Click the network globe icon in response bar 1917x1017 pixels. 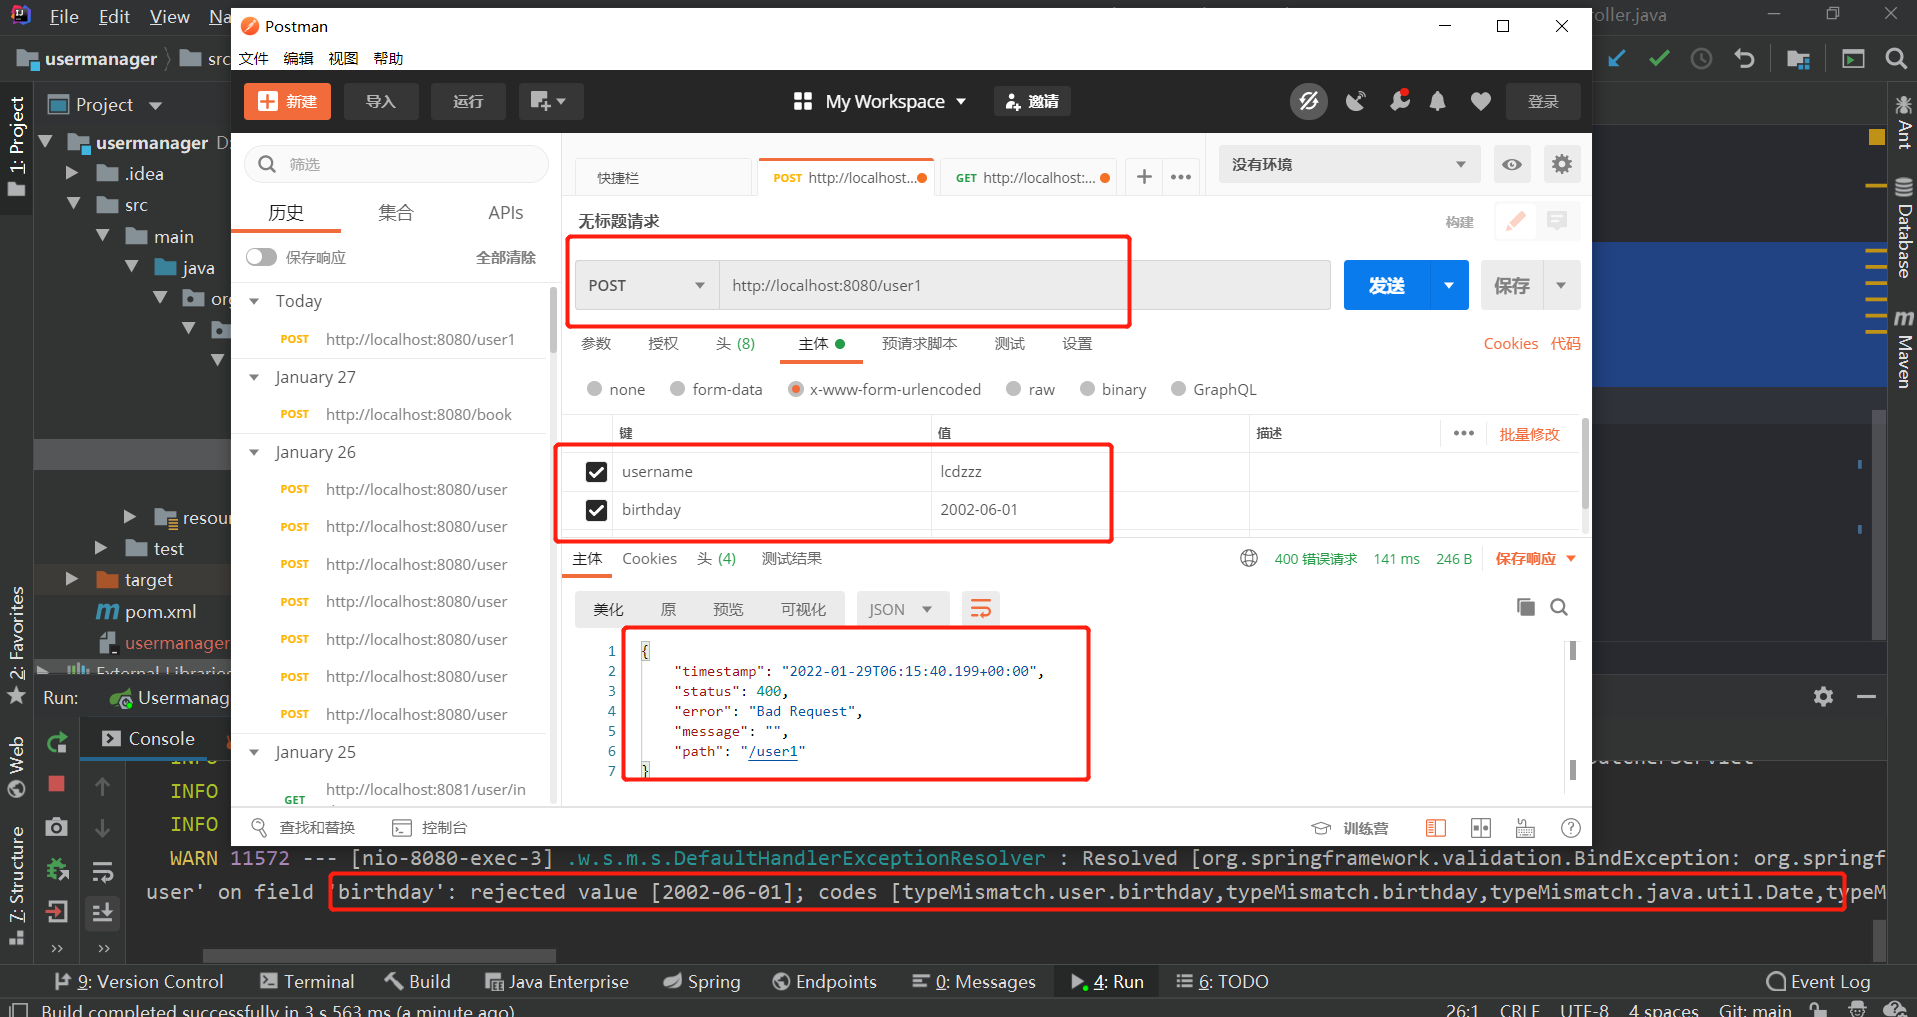click(x=1249, y=558)
